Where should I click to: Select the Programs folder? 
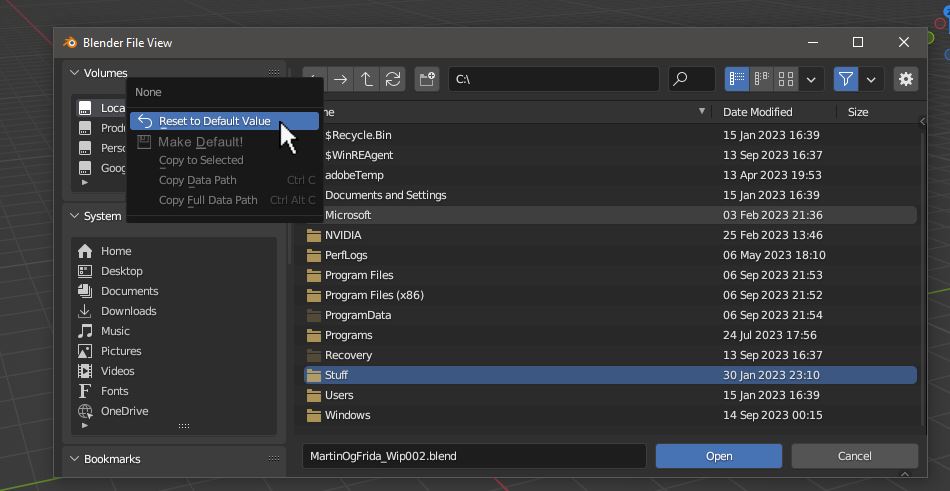coord(610,335)
